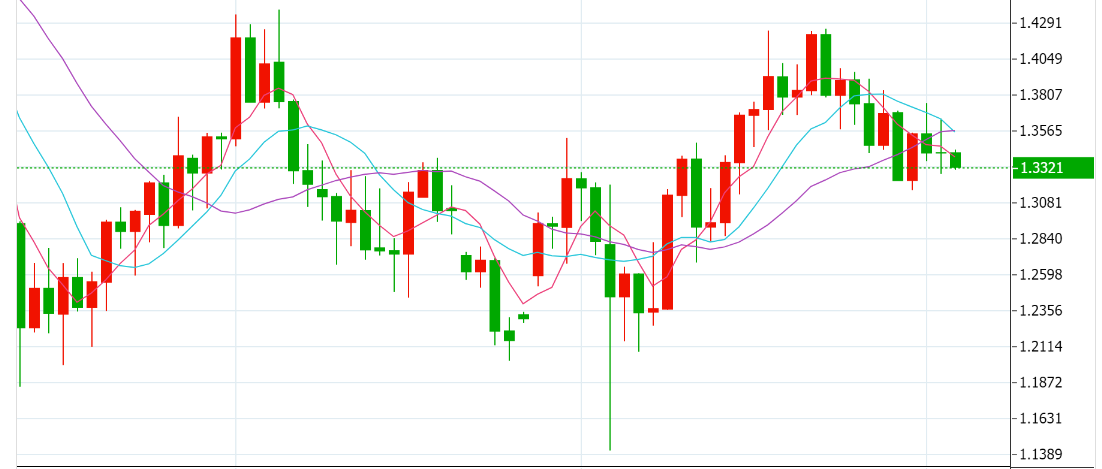Click the 1.1872 price axis label
Image resolution: width=1102 pixels, height=469 pixels.
[x=1040, y=383]
